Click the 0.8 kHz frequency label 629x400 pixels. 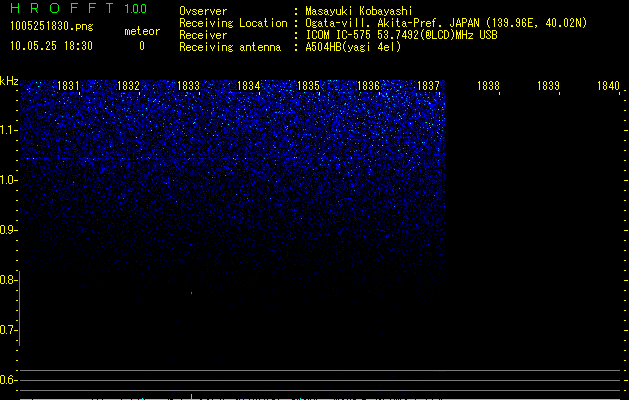[7, 280]
